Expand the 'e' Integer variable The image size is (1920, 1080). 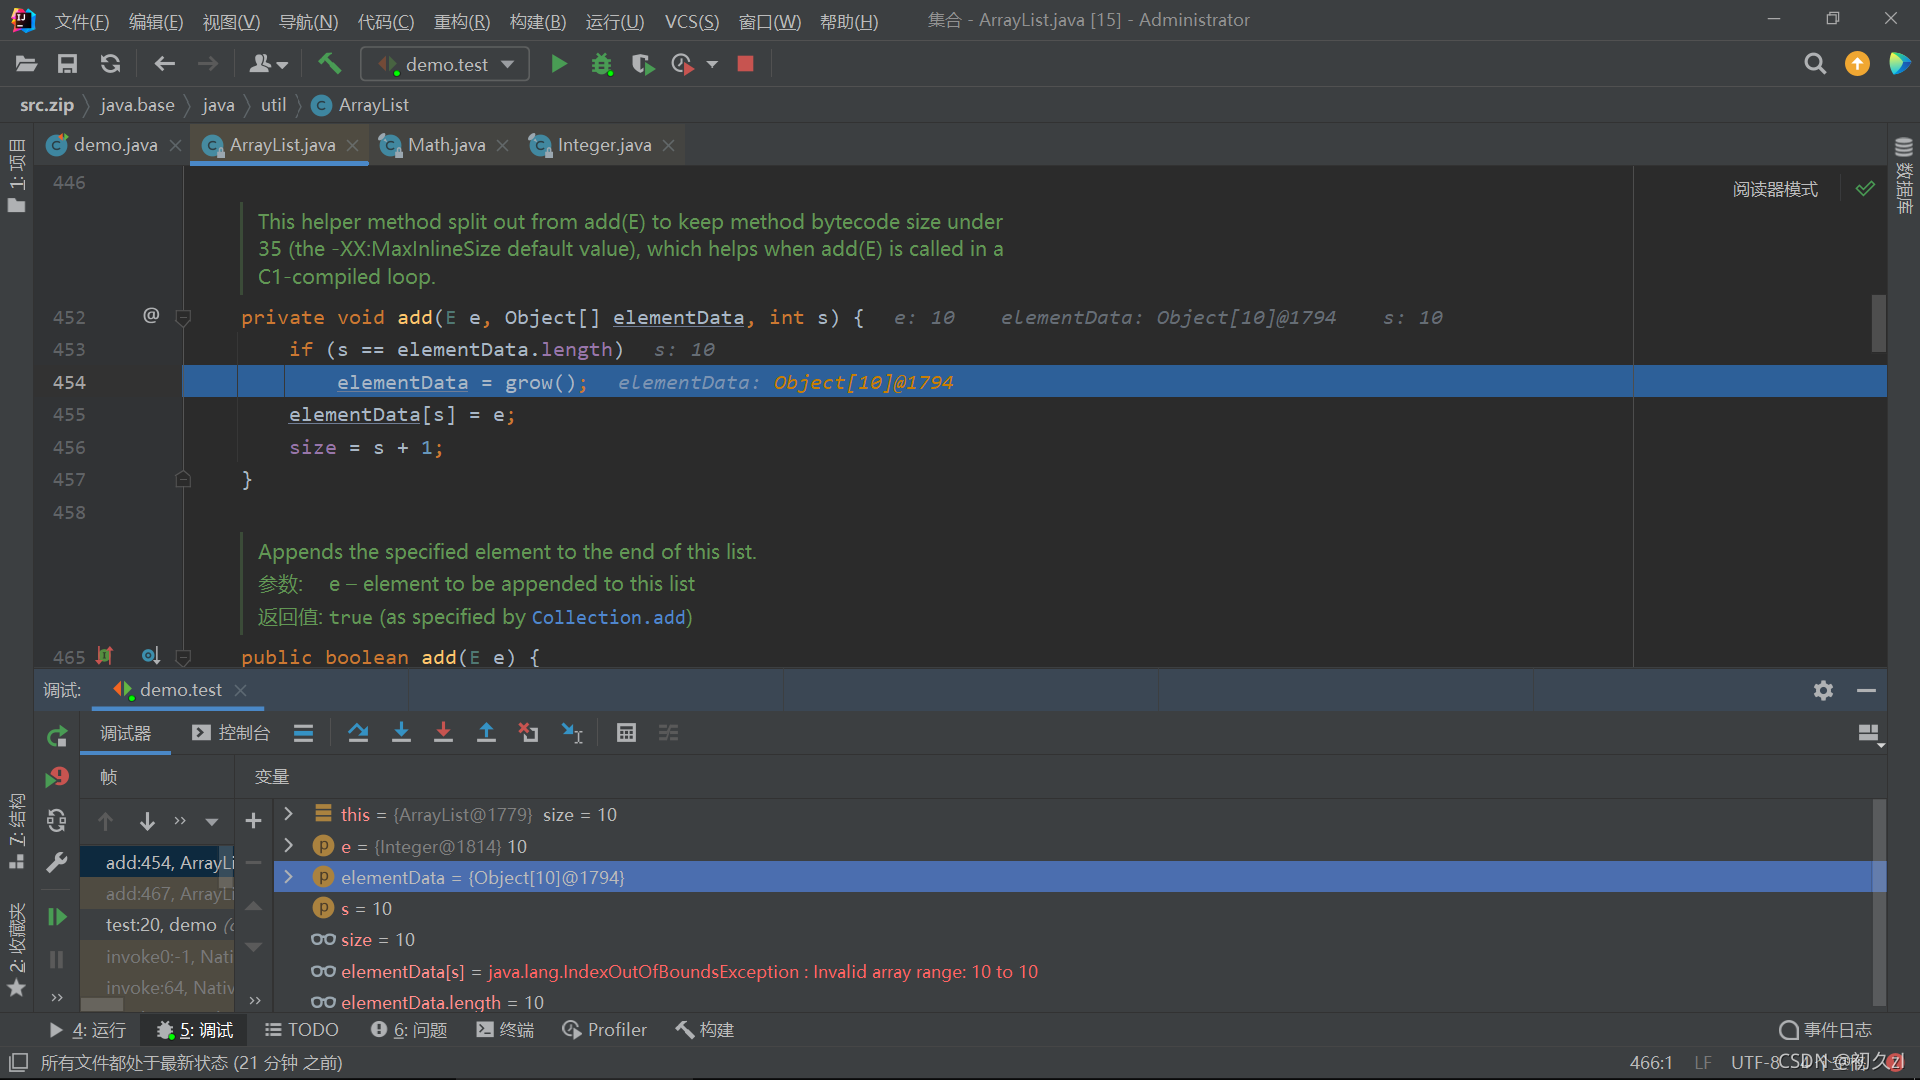pyautogui.click(x=289, y=846)
